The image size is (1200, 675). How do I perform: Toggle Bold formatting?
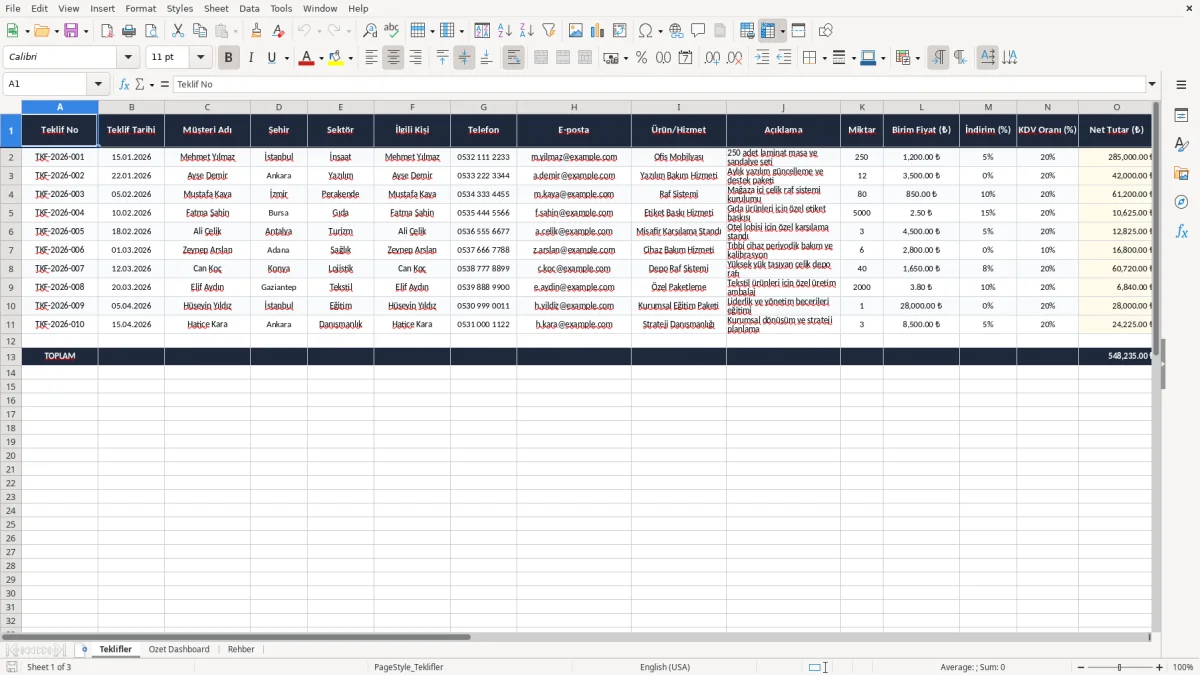(228, 58)
